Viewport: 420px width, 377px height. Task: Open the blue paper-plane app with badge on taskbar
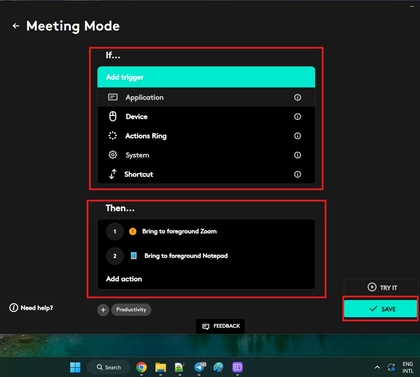200,367
